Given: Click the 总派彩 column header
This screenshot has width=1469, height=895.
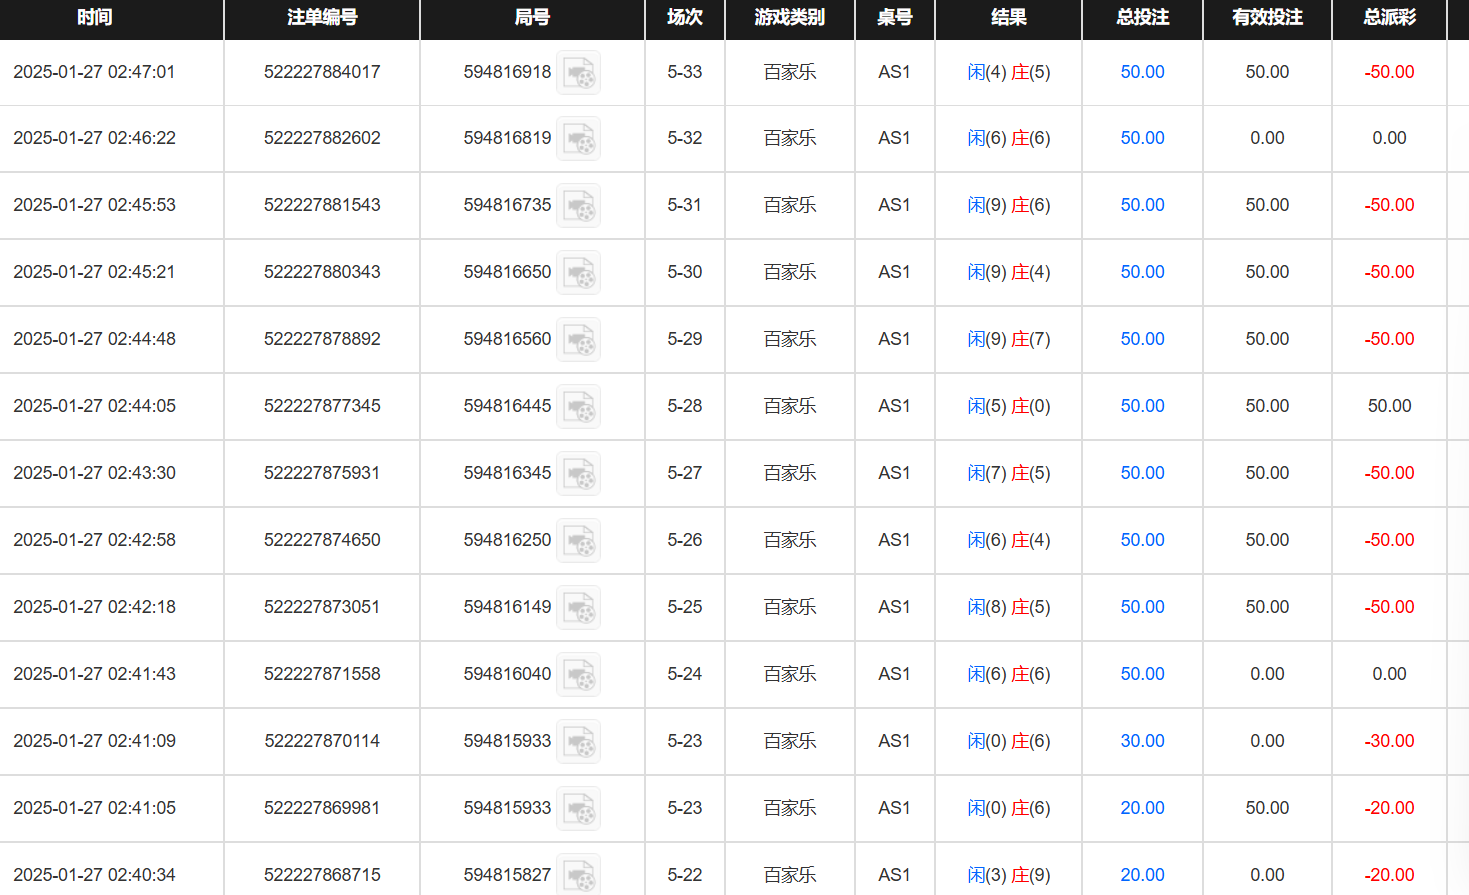Looking at the screenshot, I should [x=1389, y=18].
